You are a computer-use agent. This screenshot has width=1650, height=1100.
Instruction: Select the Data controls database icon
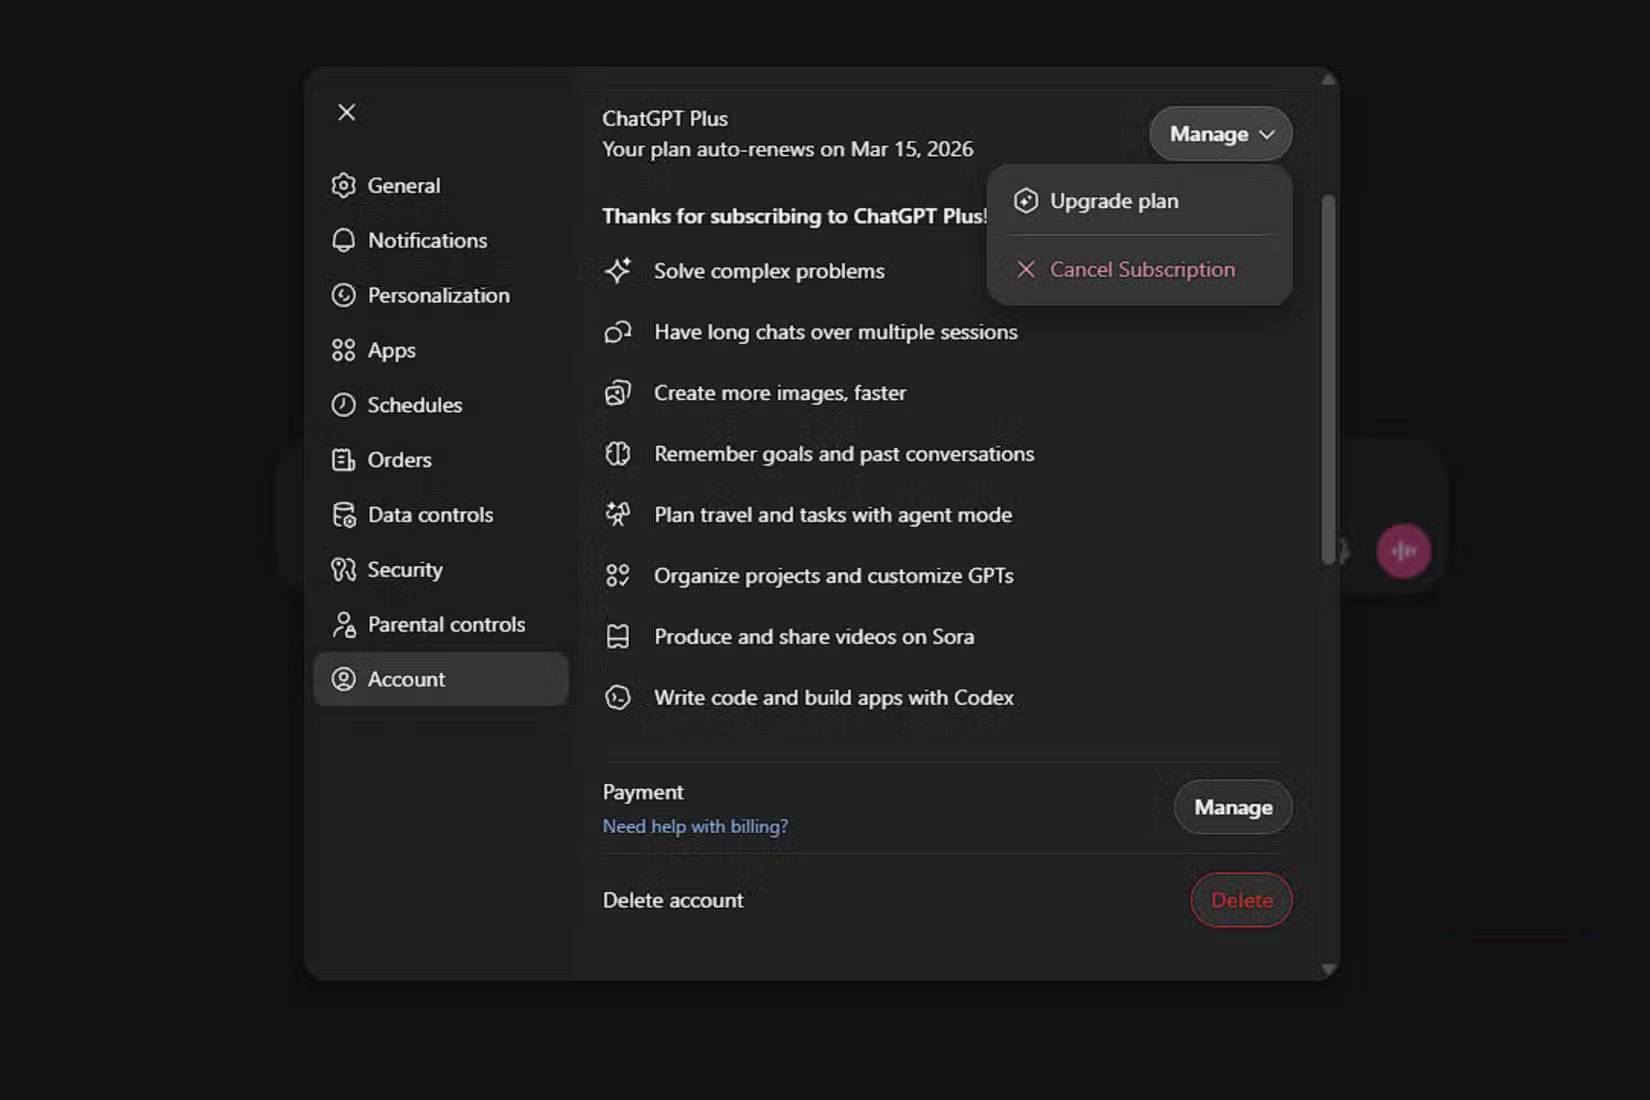[344, 514]
